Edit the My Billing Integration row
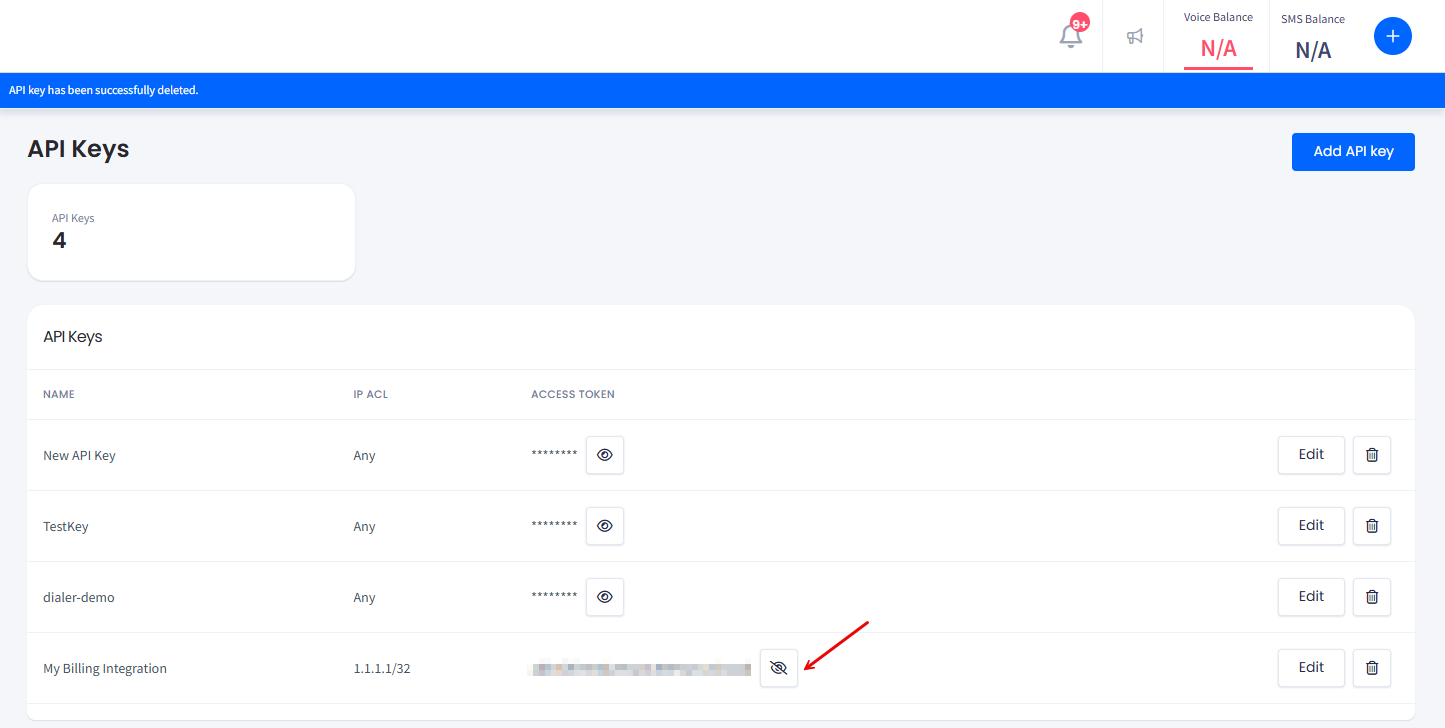The height and width of the screenshot is (728, 1445). [x=1311, y=668]
